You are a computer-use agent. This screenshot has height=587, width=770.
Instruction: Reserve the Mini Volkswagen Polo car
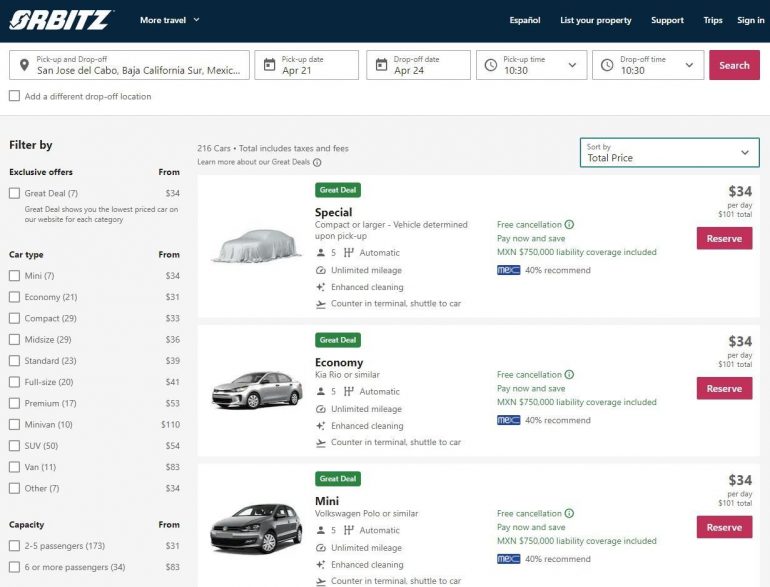pyautogui.click(x=724, y=527)
